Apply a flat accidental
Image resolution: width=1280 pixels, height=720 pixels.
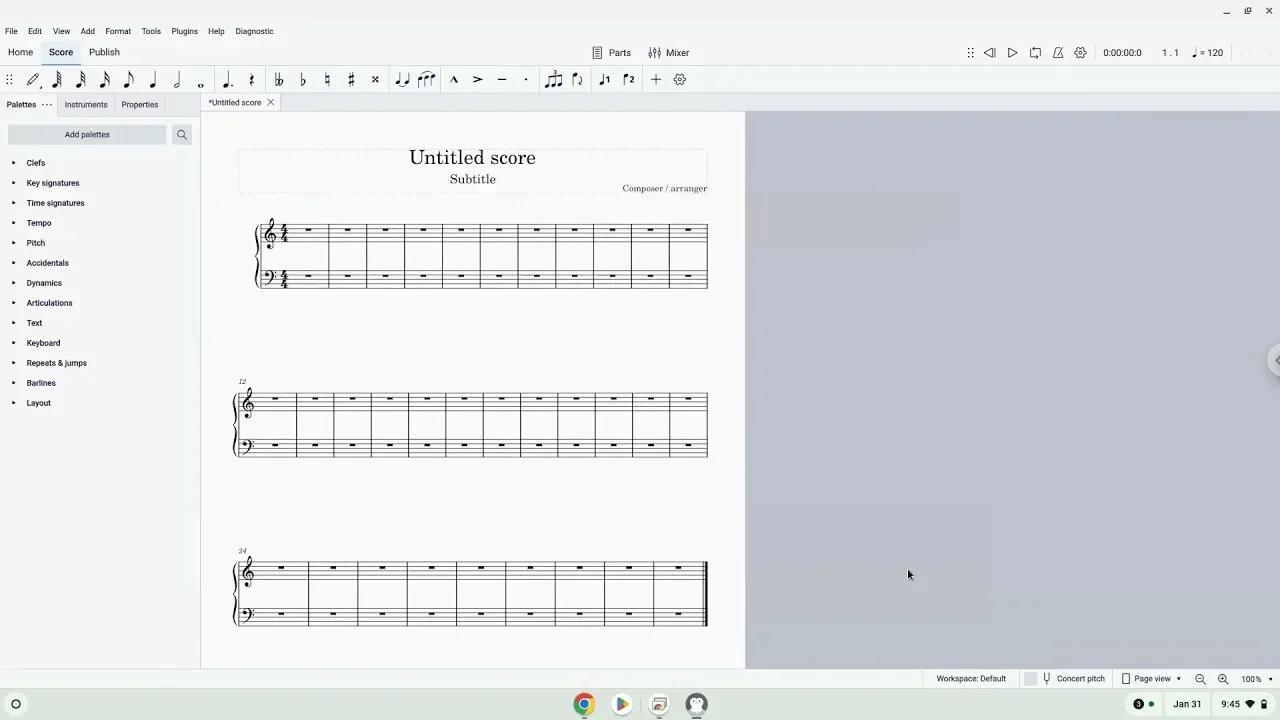[302, 79]
